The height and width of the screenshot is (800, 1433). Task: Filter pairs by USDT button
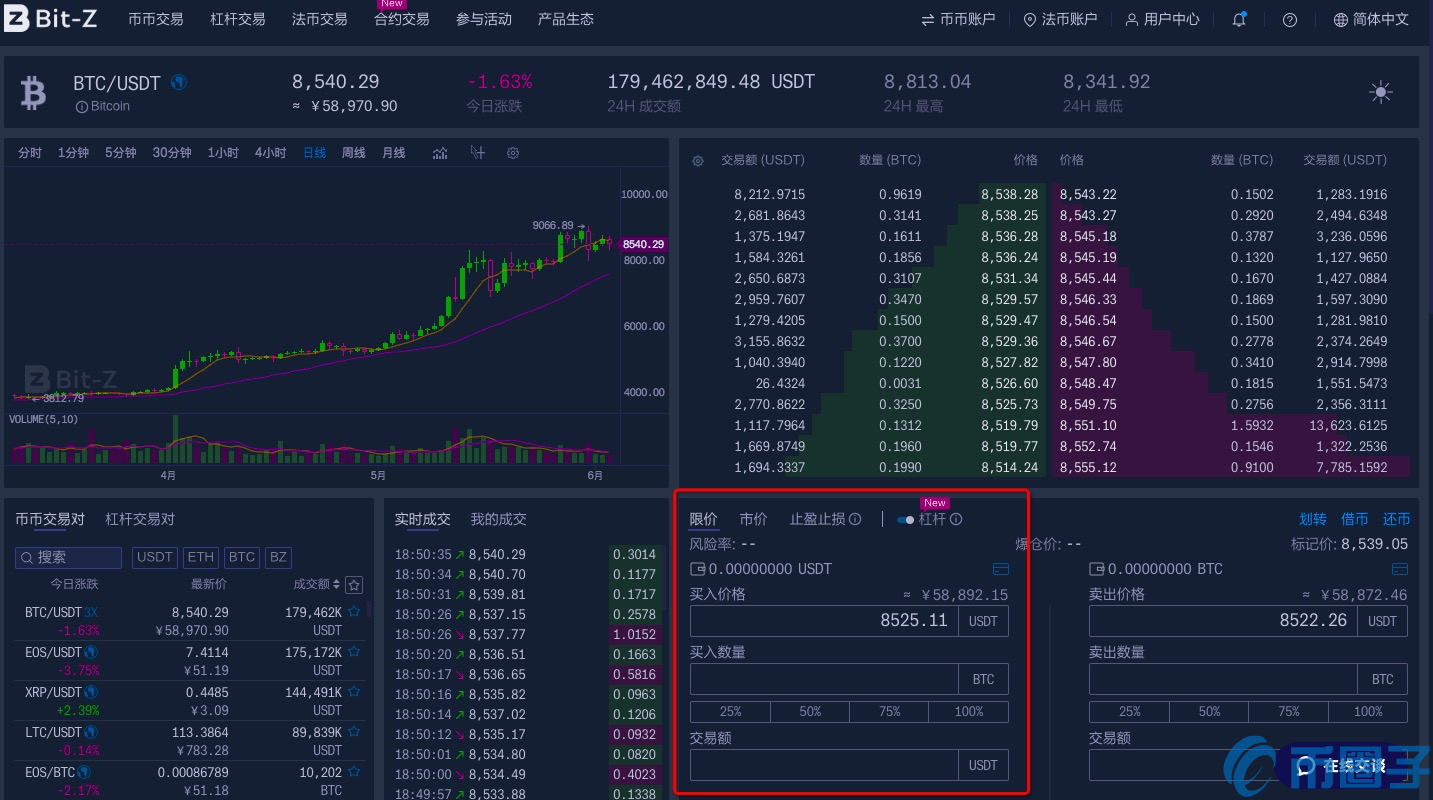coord(154,557)
